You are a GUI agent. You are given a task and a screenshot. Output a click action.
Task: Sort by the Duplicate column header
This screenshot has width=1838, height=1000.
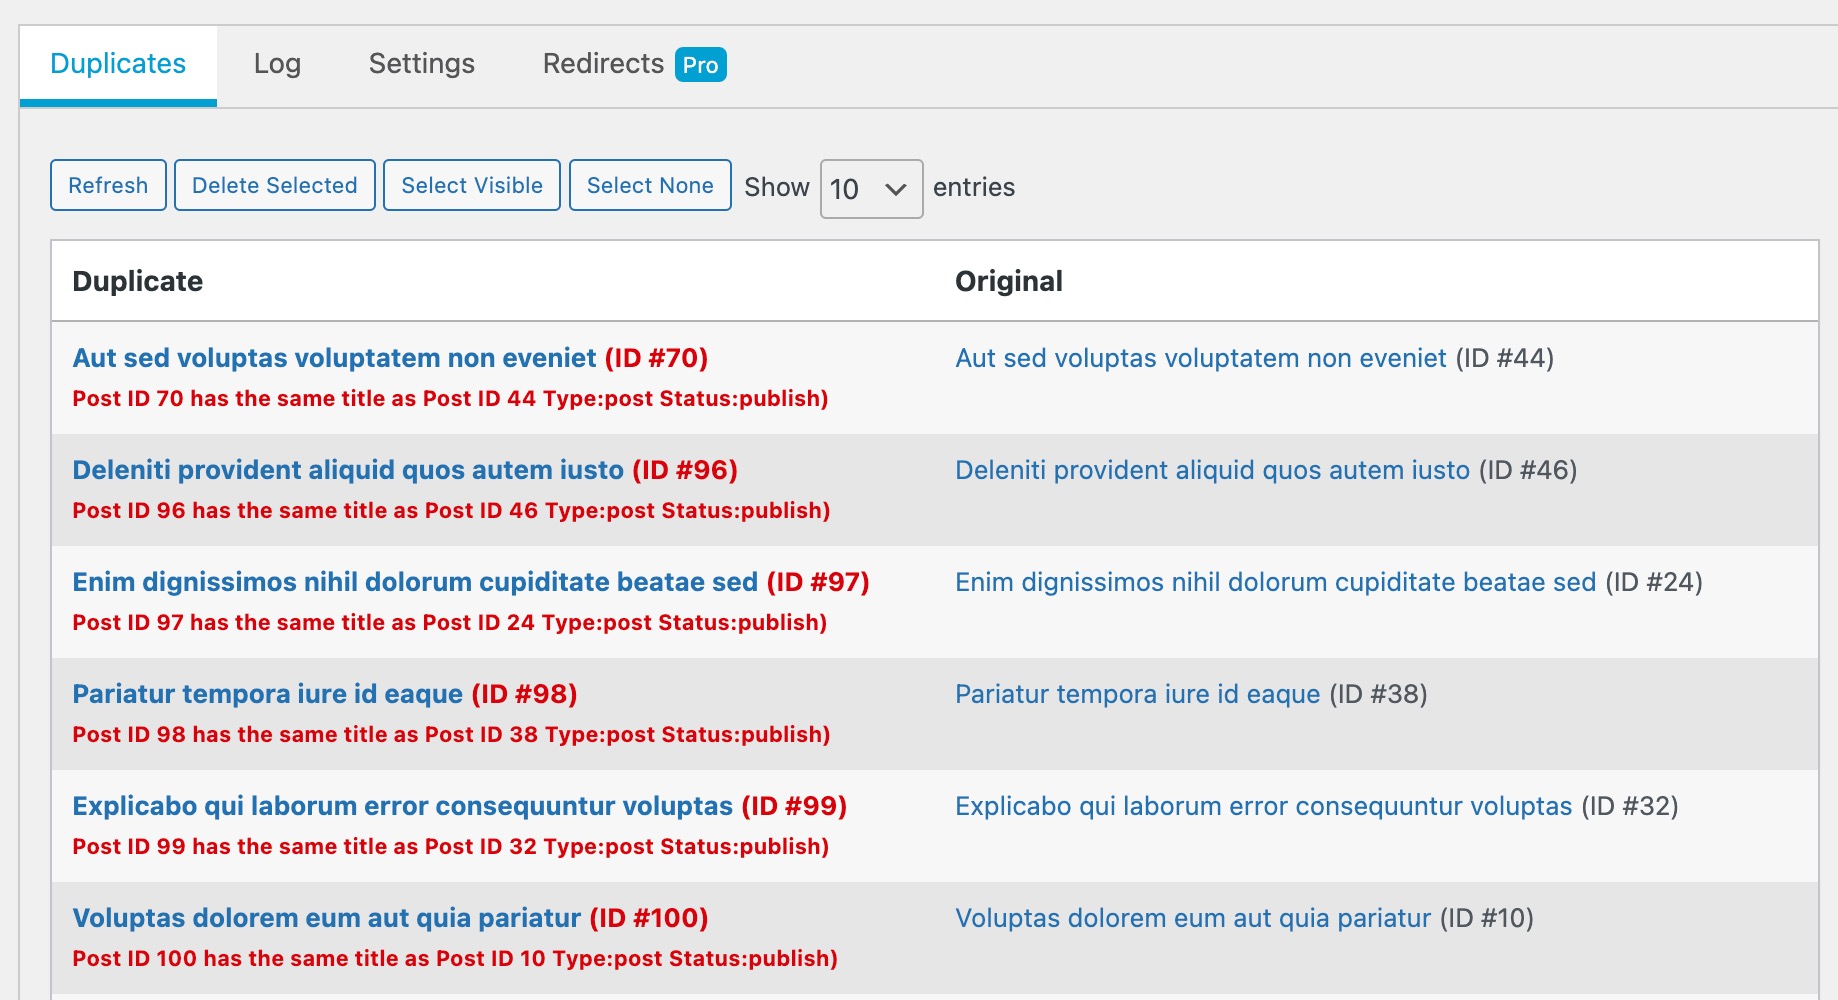[138, 281]
